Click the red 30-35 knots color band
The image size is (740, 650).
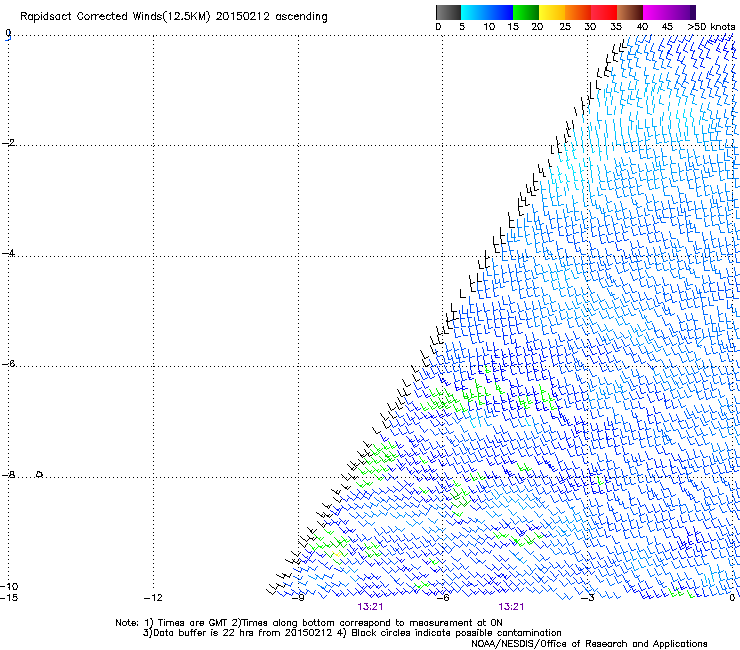(x=604, y=12)
